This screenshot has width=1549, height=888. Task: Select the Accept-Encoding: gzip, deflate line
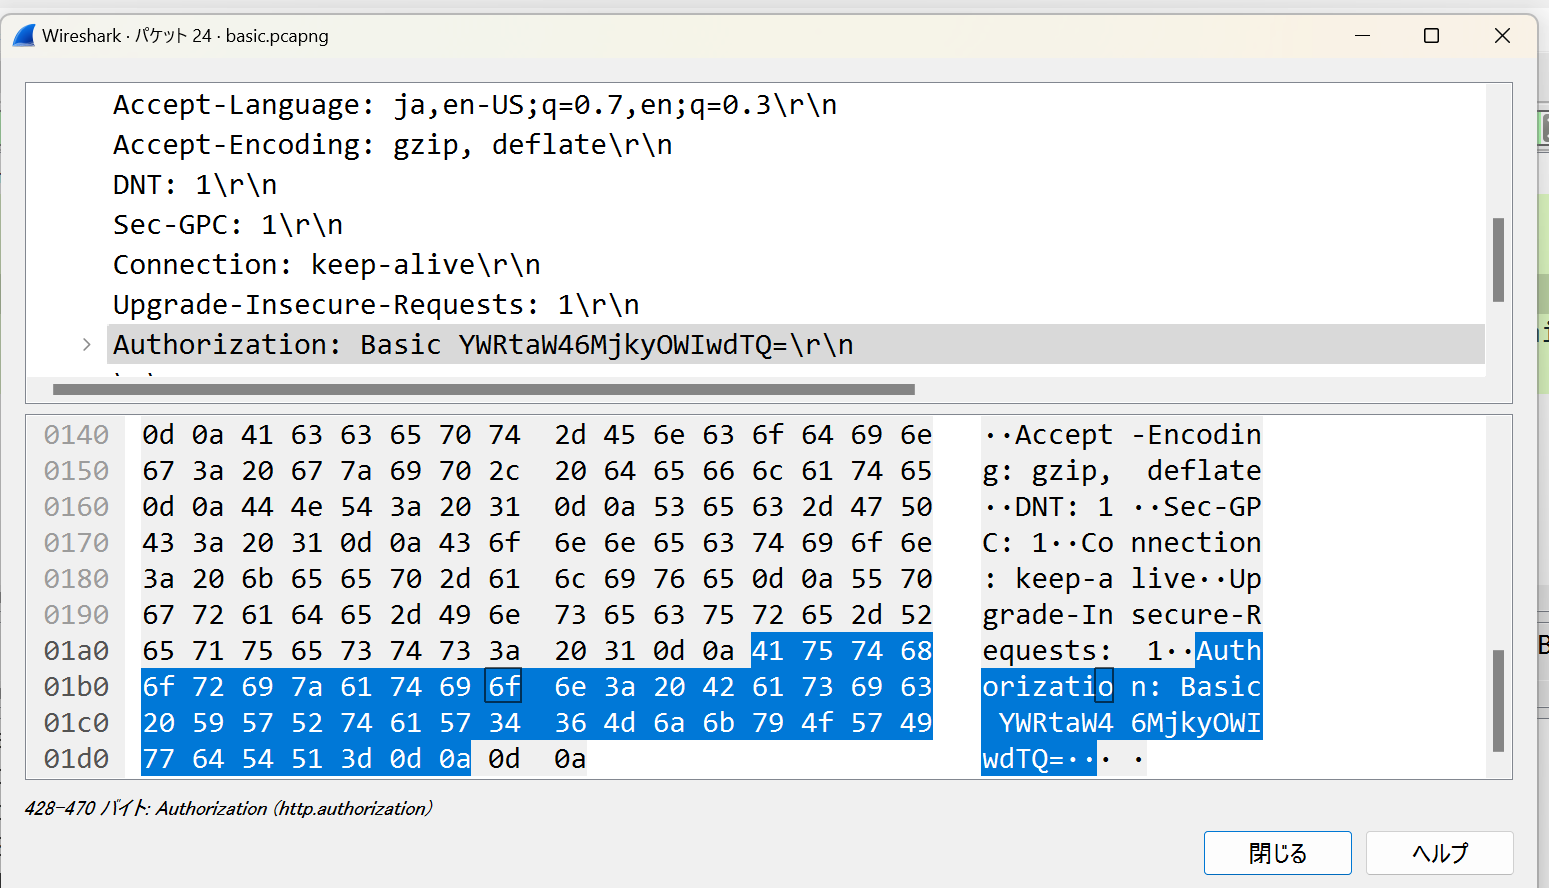coord(392,145)
